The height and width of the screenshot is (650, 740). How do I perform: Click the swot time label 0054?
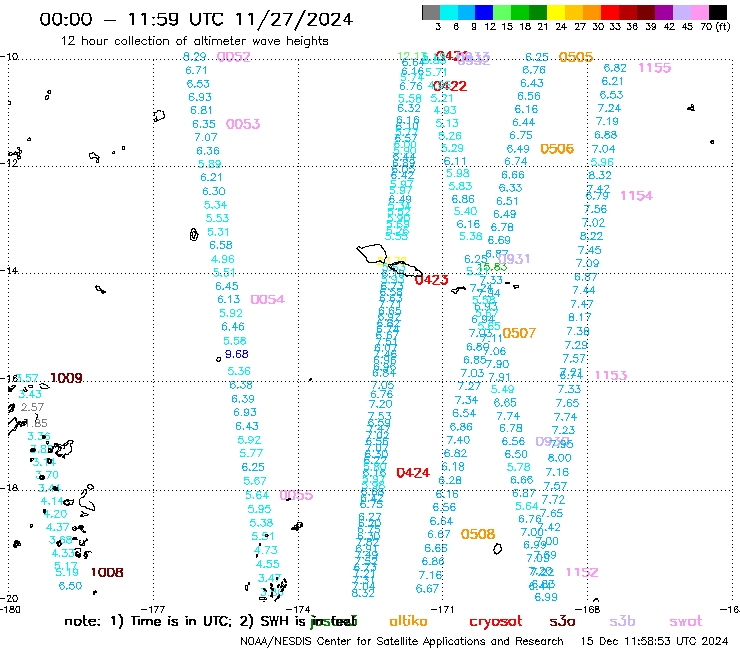pyautogui.click(x=268, y=299)
